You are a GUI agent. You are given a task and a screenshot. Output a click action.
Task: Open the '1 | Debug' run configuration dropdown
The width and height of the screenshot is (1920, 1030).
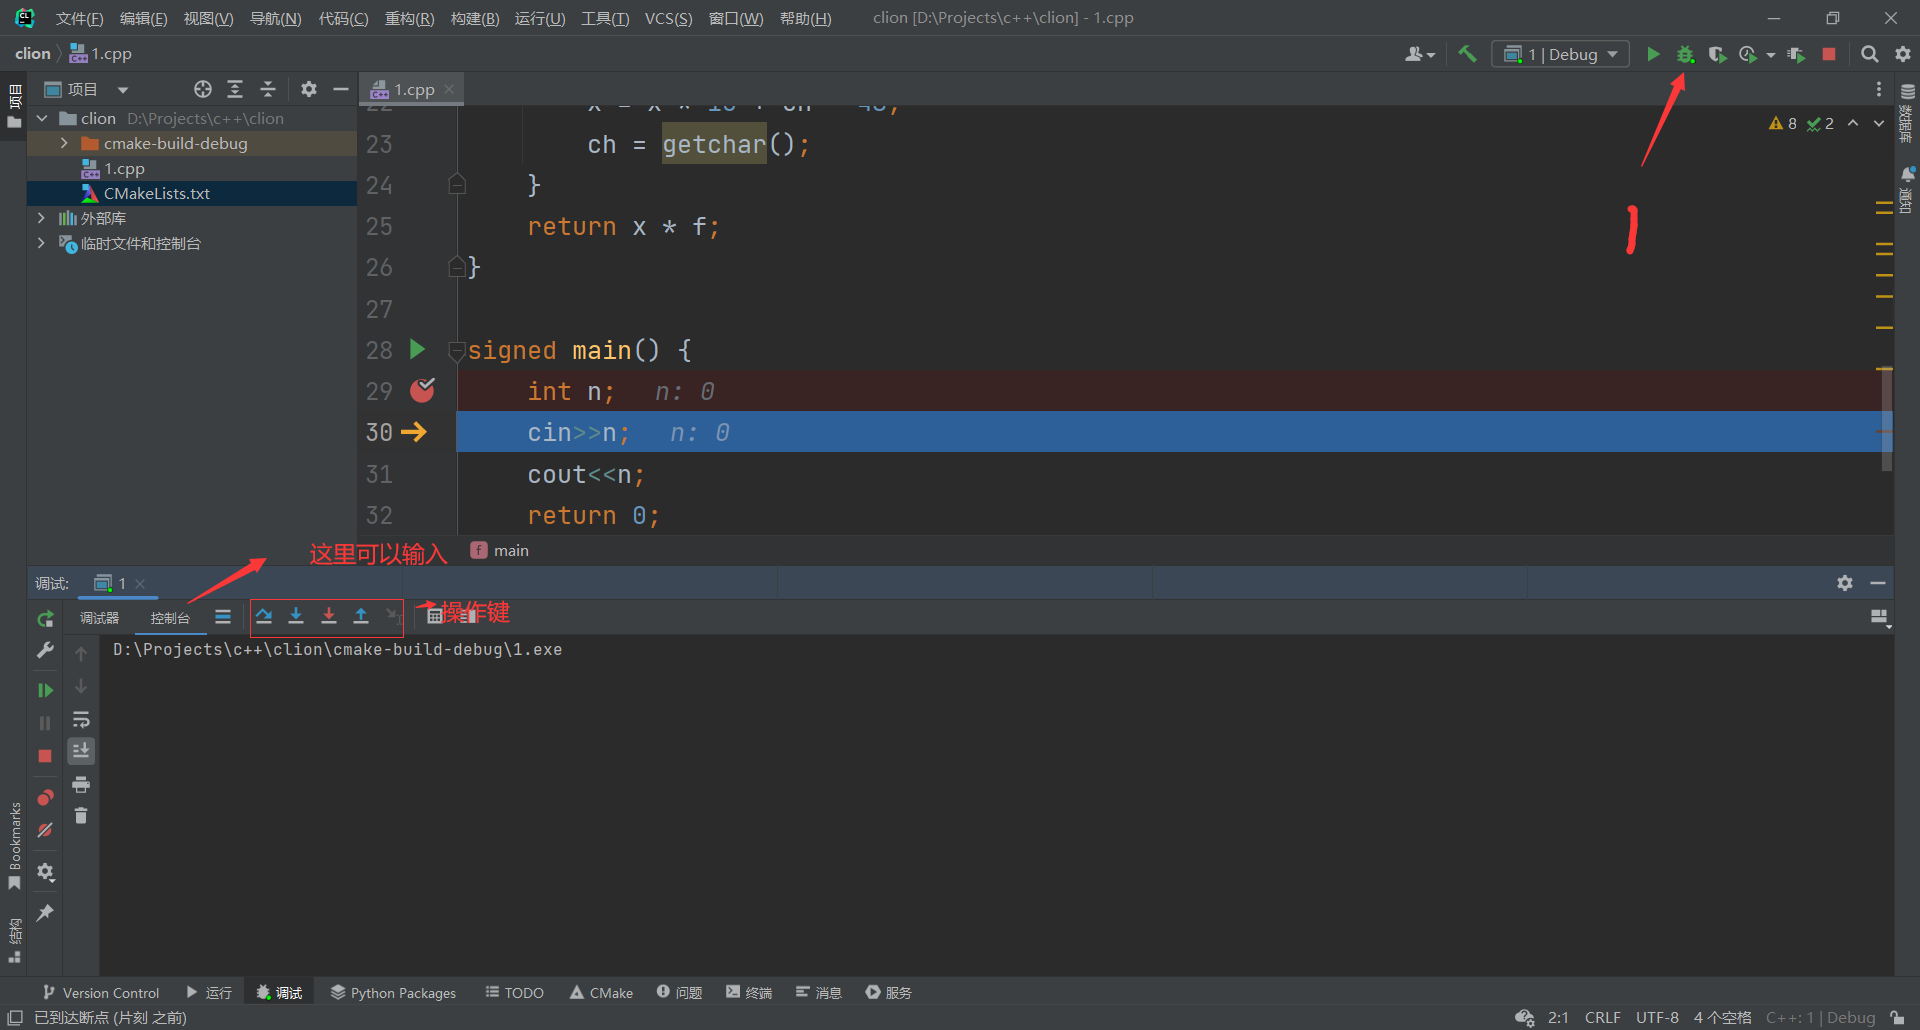coord(1560,55)
